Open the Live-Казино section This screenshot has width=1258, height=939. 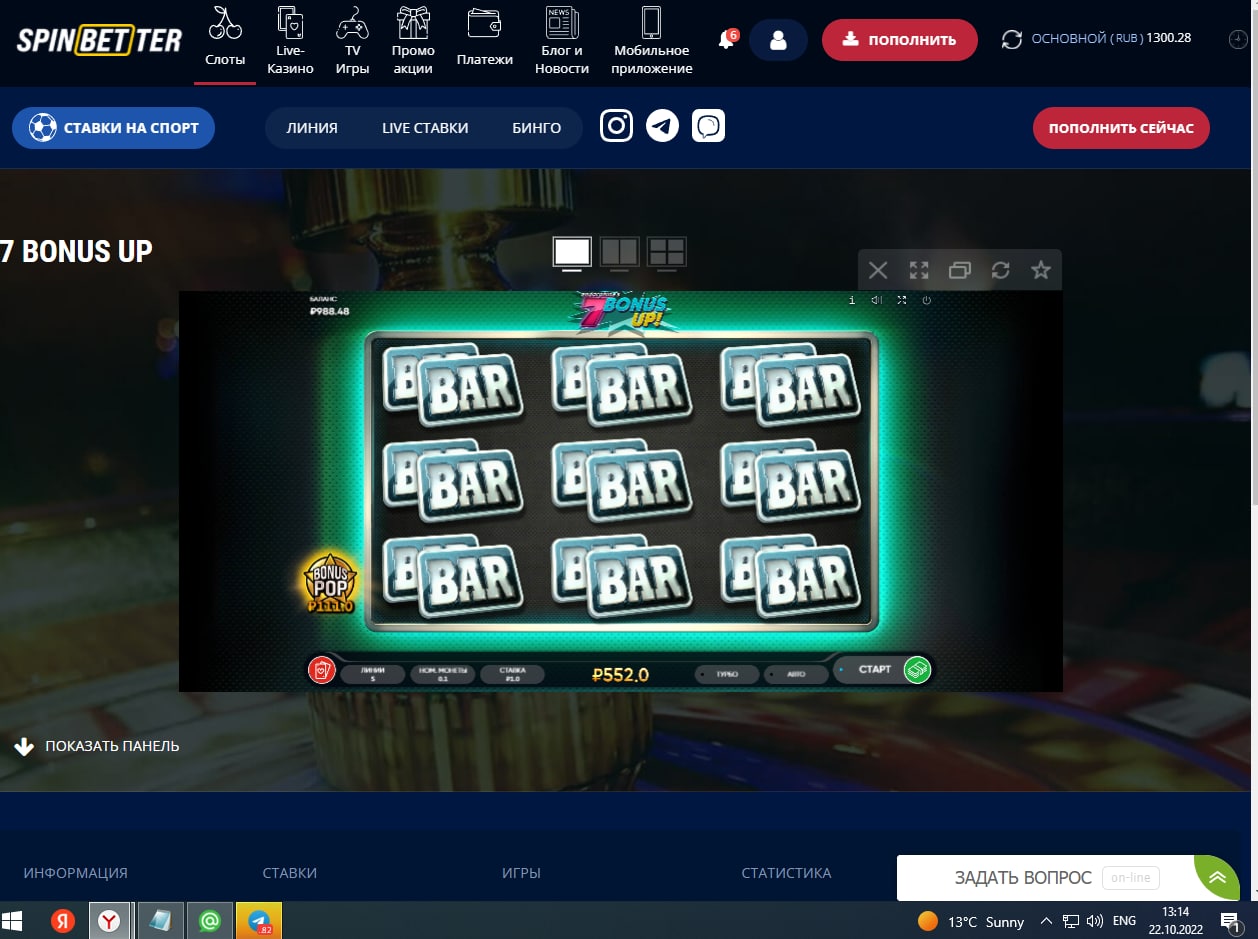[291, 41]
